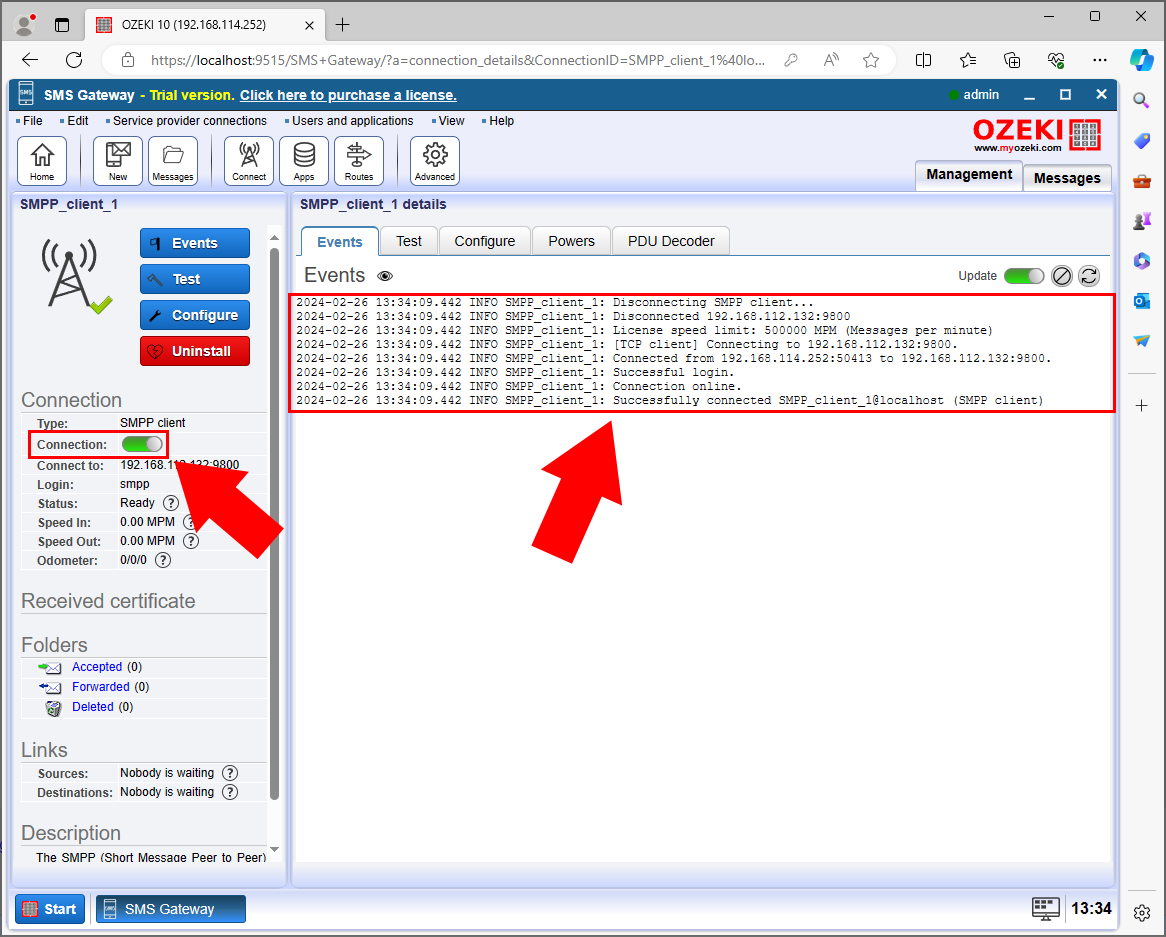Click the OZEKI logo
The image size is (1166, 937).
[x=1037, y=135]
